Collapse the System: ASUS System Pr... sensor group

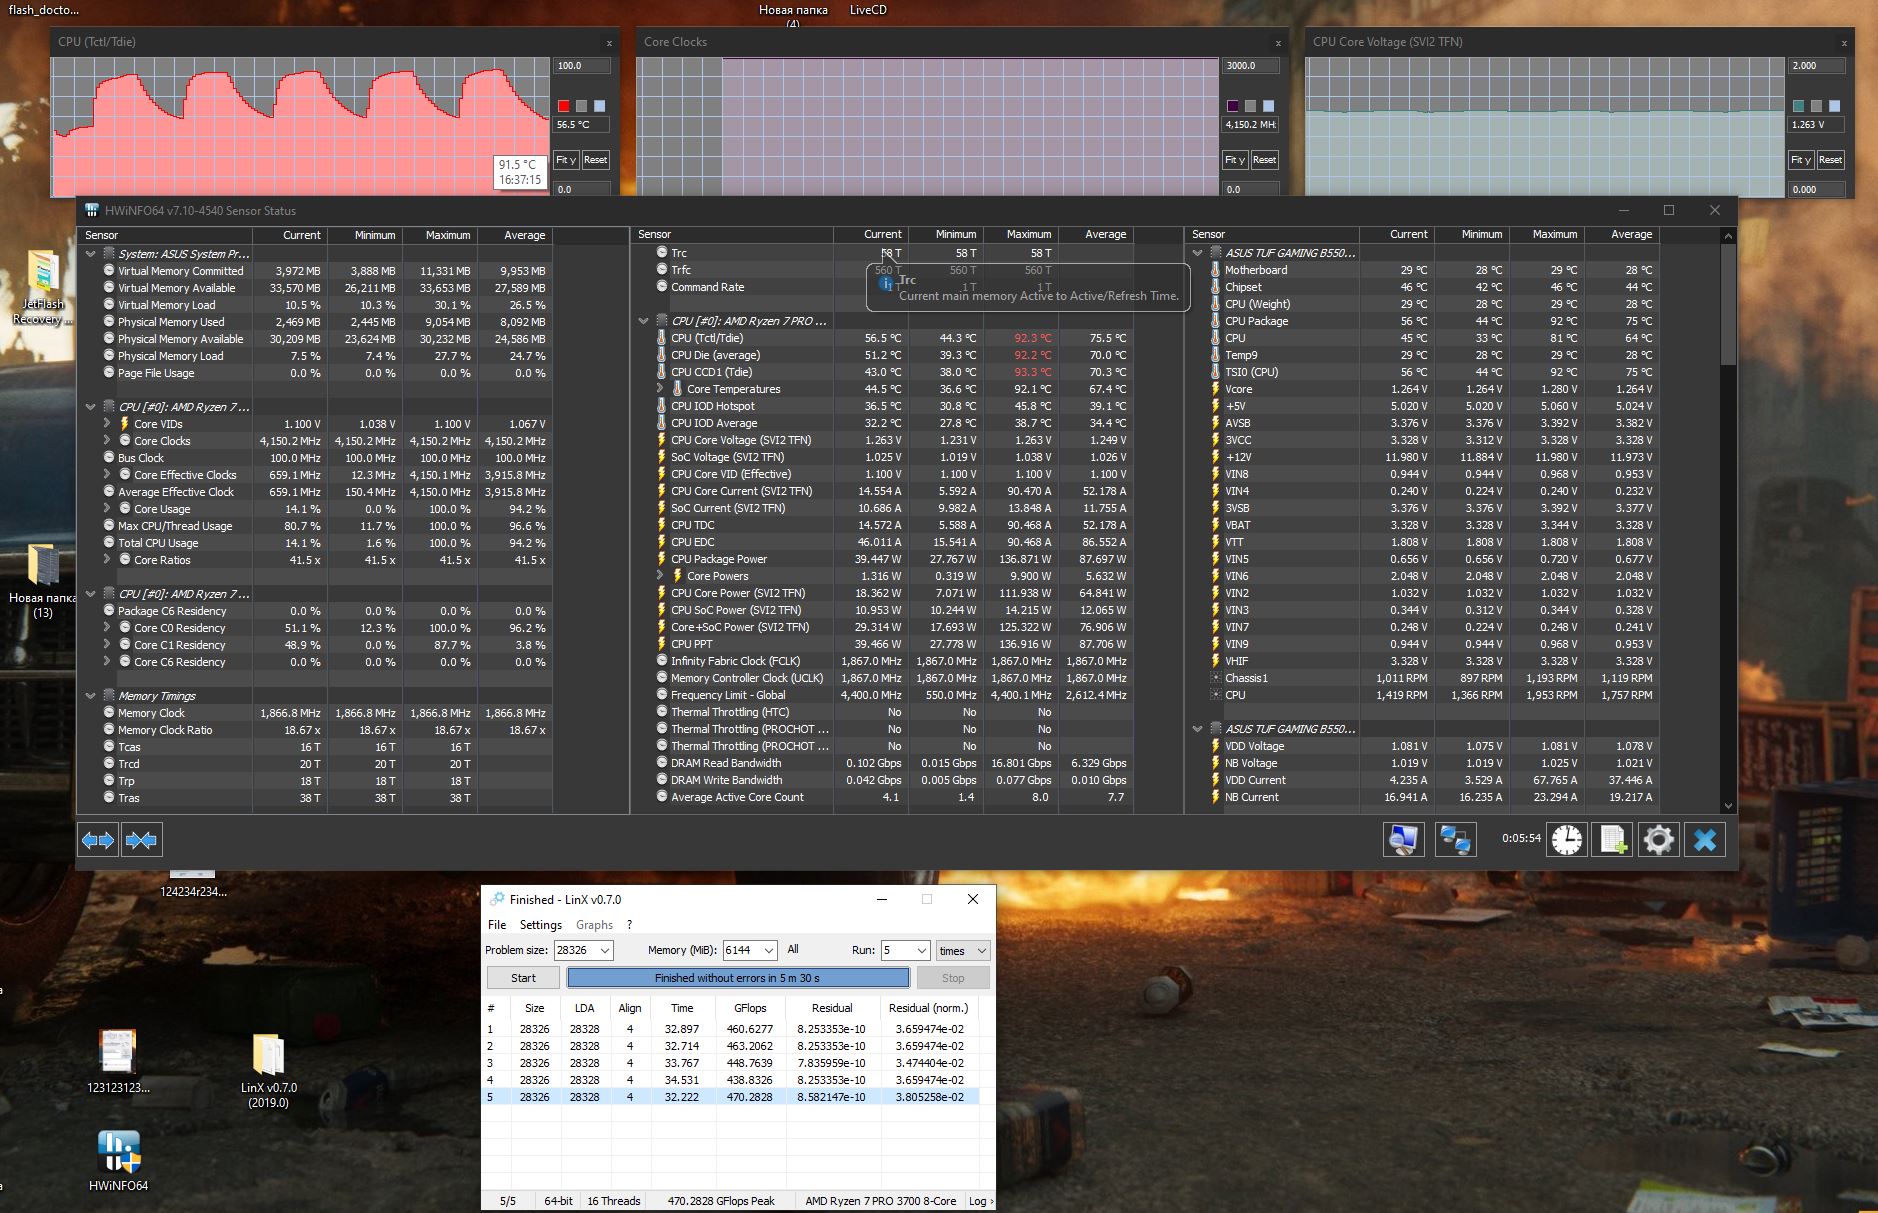coord(91,254)
